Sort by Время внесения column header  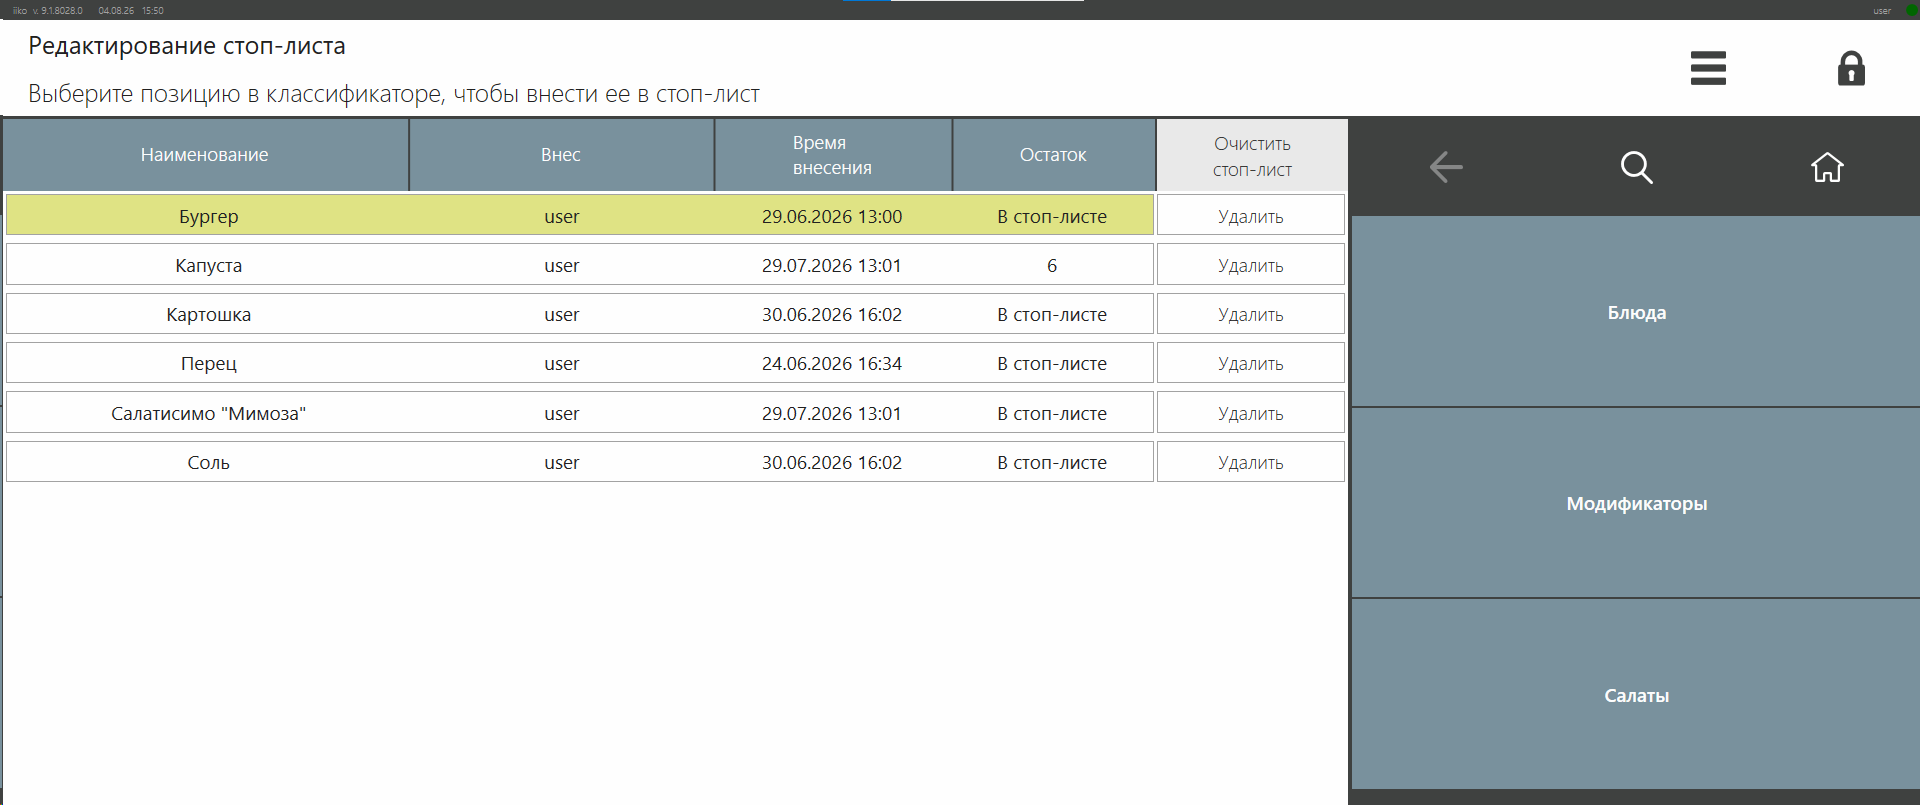click(832, 155)
